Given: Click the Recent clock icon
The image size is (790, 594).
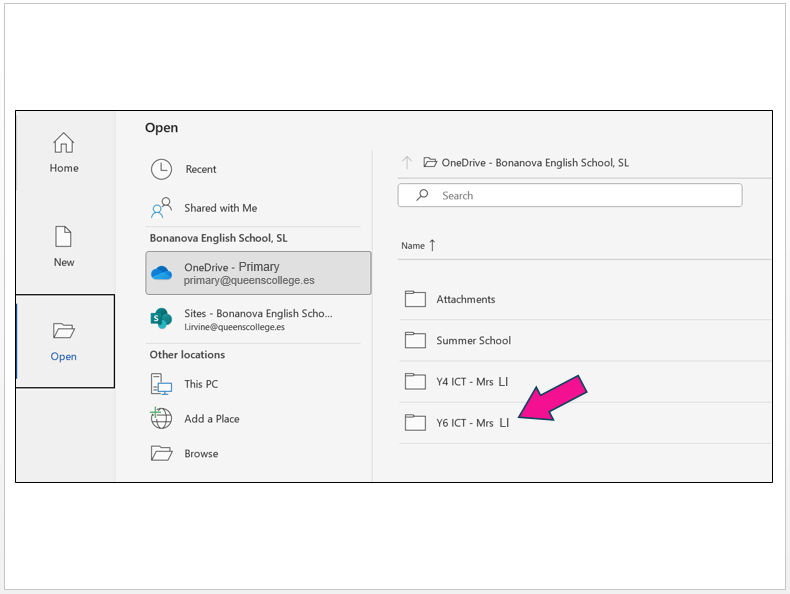Looking at the screenshot, I should [161, 170].
